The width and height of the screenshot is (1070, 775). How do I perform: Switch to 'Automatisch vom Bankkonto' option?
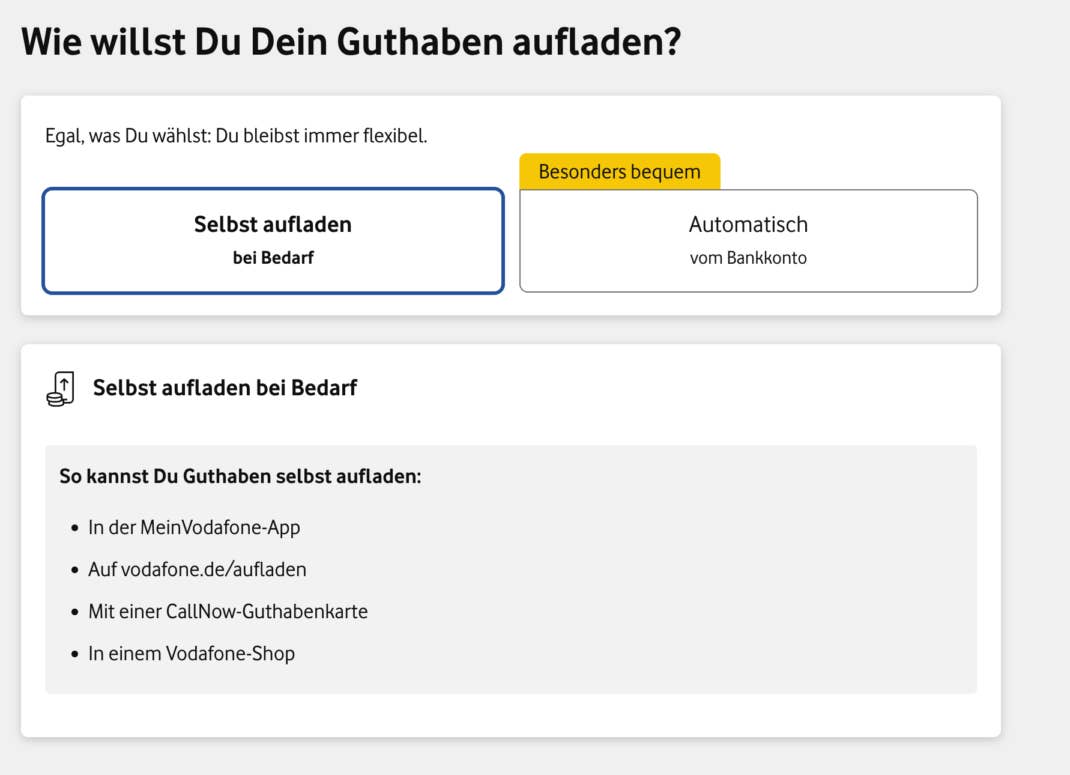[748, 240]
